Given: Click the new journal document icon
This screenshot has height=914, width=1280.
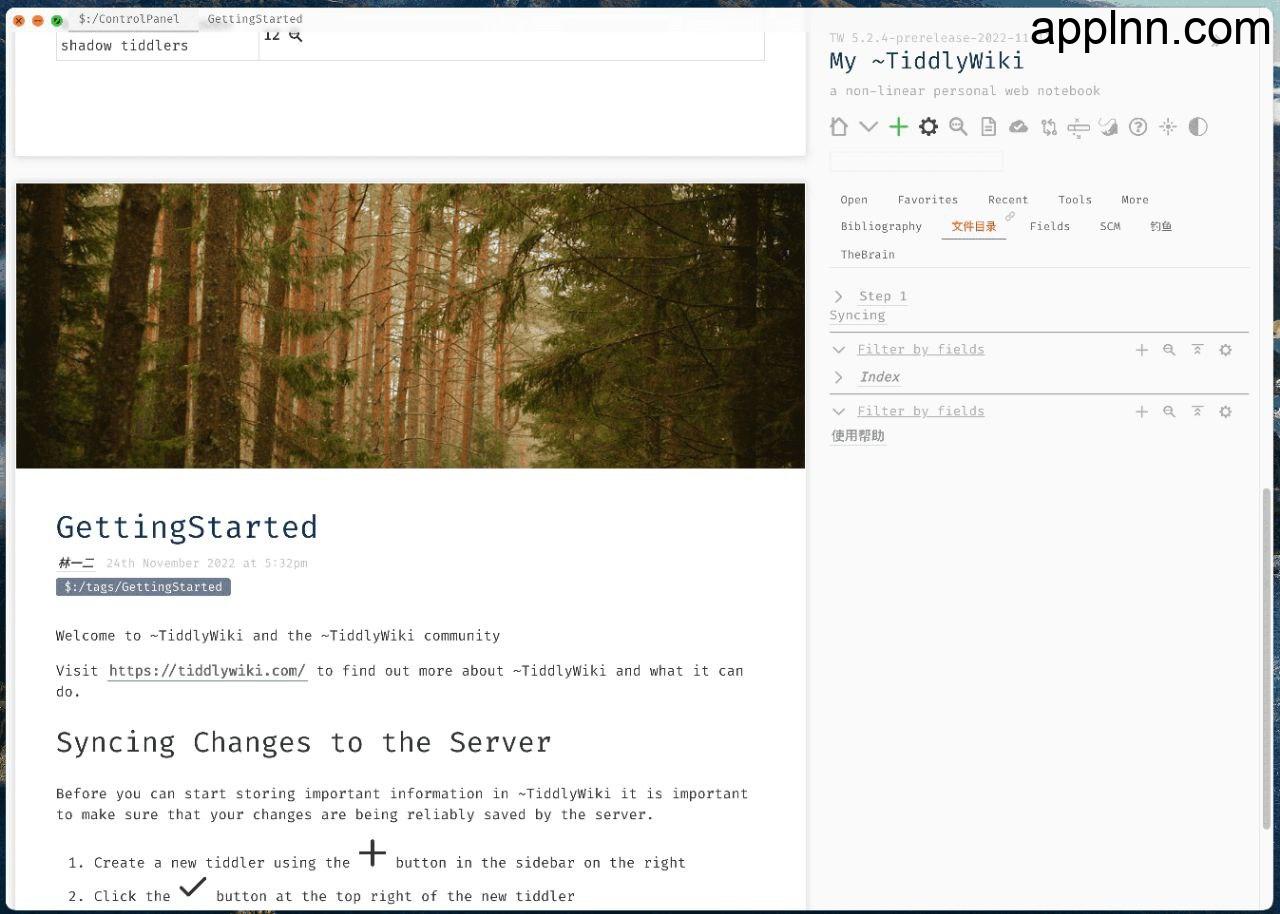Looking at the screenshot, I should pos(988,127).
